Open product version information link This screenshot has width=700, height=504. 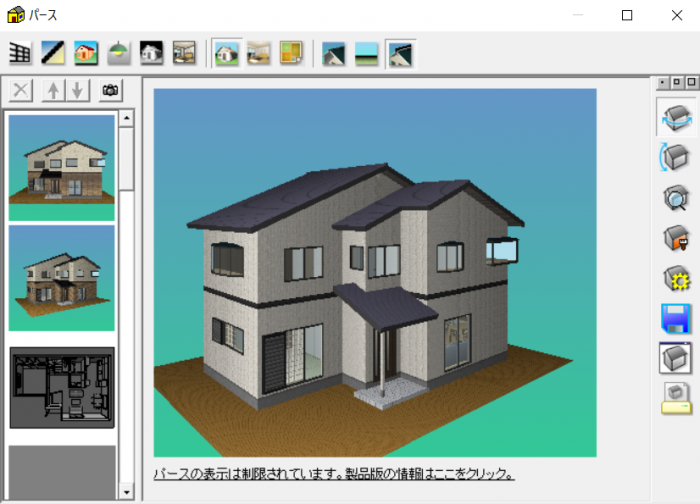(334, 474)
